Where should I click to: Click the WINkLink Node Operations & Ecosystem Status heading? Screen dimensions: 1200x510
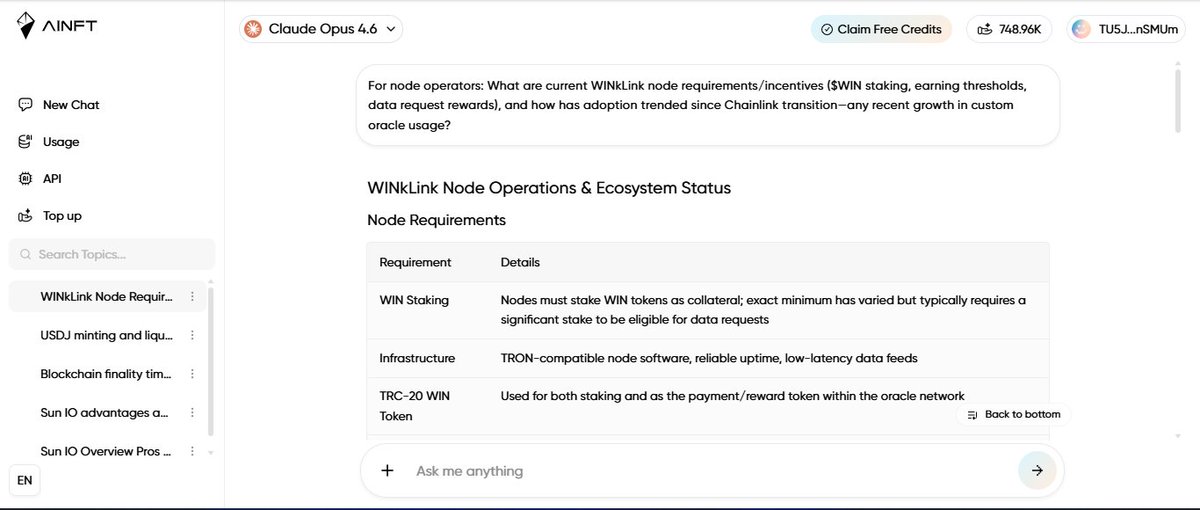[x=549, y=187]
